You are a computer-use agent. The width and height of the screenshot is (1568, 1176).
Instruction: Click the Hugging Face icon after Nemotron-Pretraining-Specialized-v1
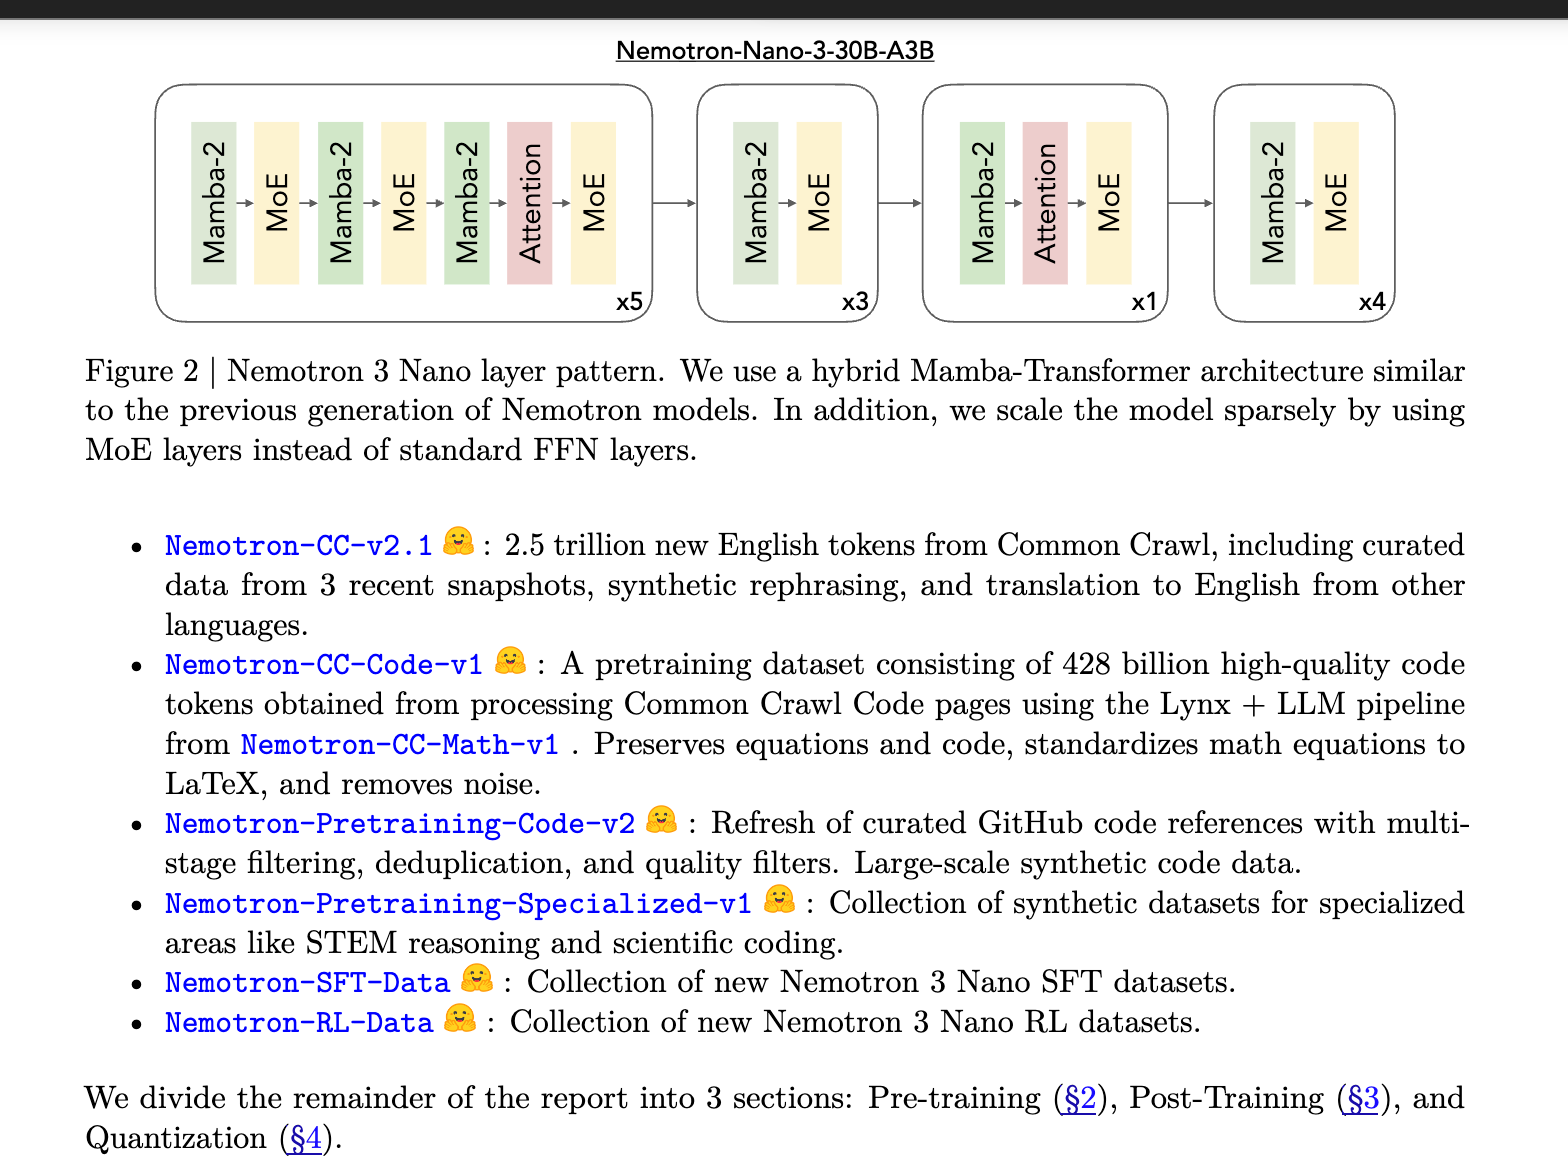pos(779,900)
